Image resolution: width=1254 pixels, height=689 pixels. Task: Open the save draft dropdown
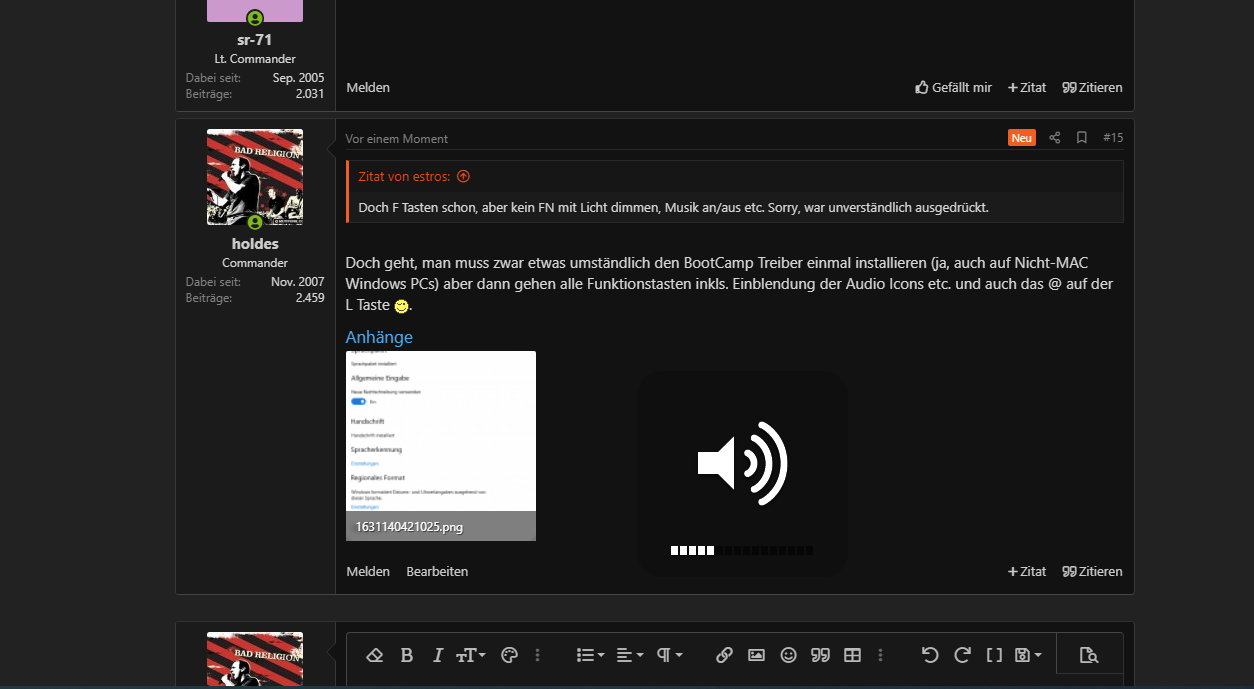1028,655
